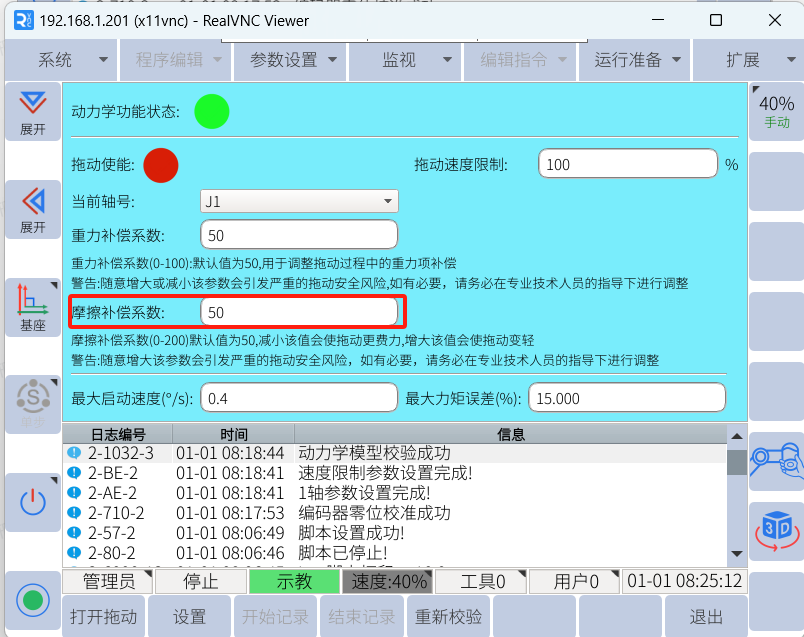The width and height of the screenshot is (804, 637).
Task: Click the 40% 手动 speed mode button
Action: pos(776,111)
